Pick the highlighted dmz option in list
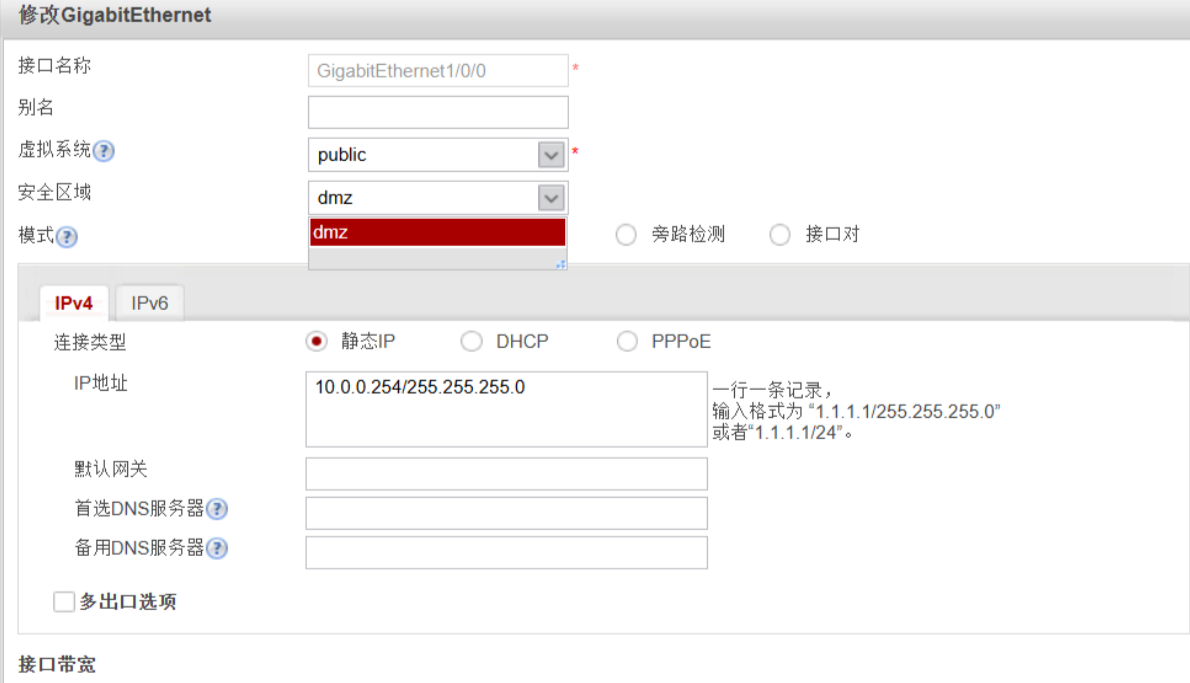This screenshot has height=683, width=1190. click(438, 232)
